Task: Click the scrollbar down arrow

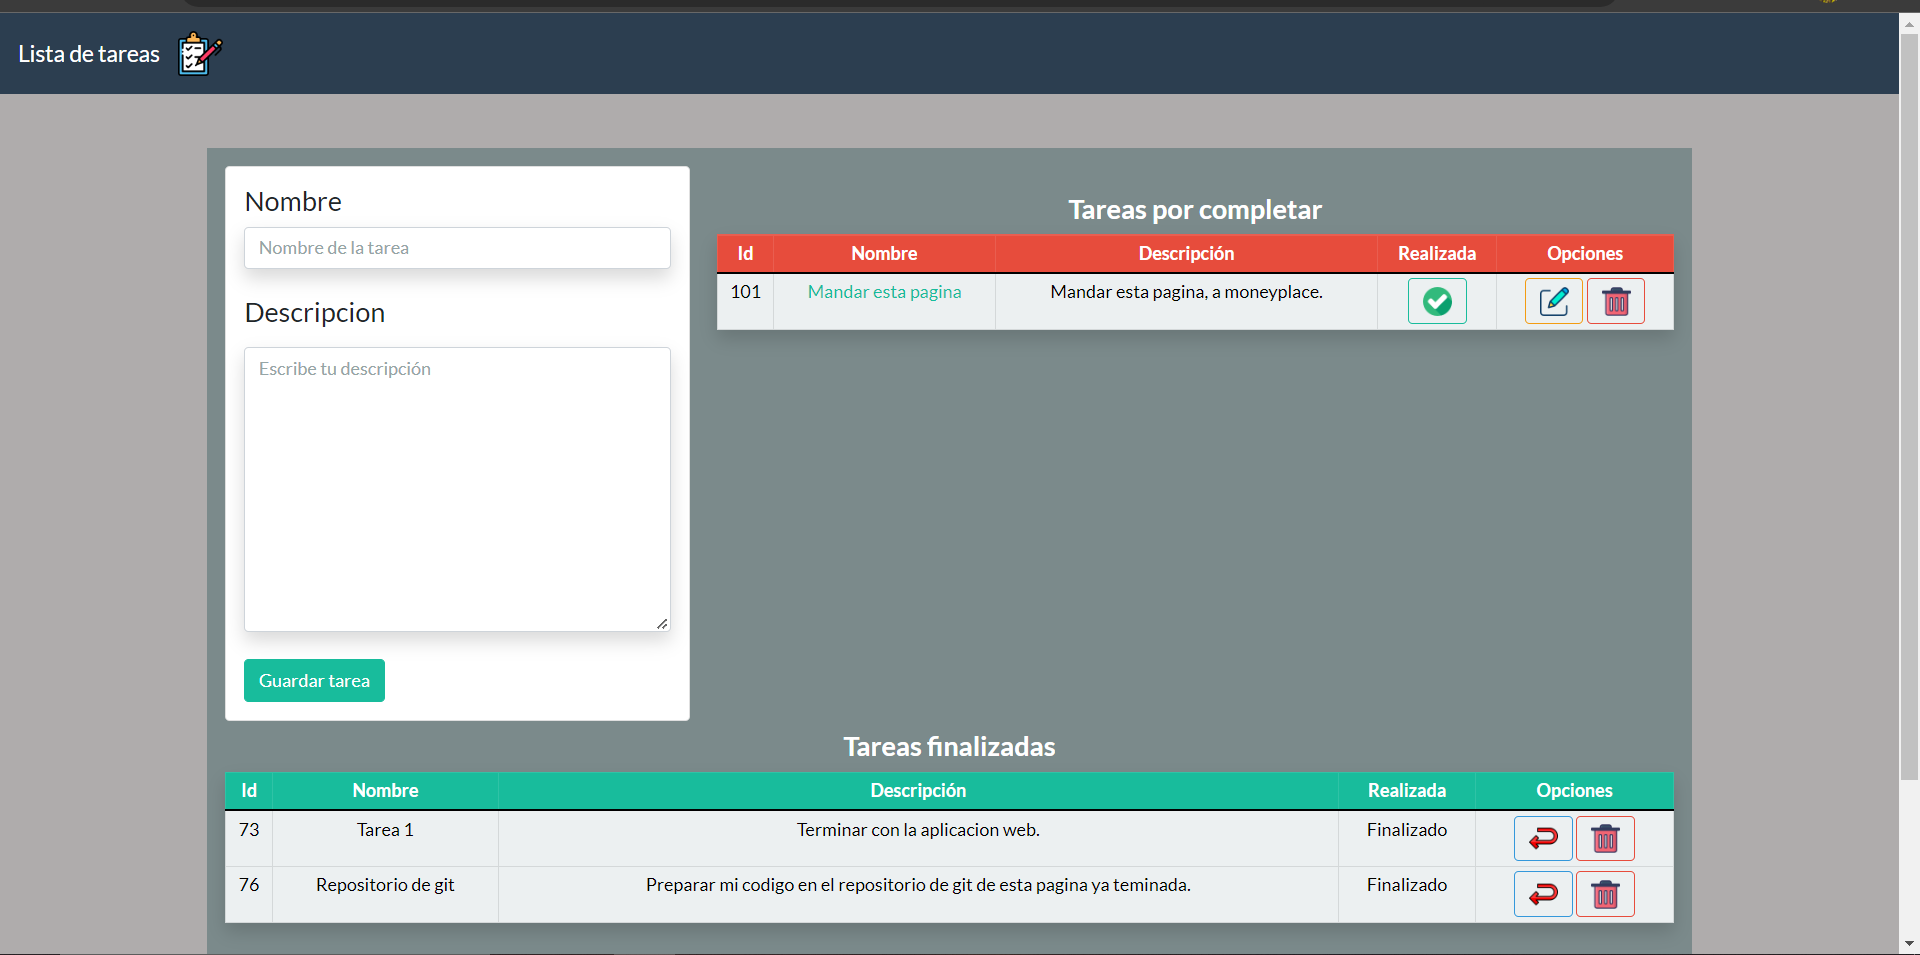Action: pyautogui.click(x=1909, y=941)
